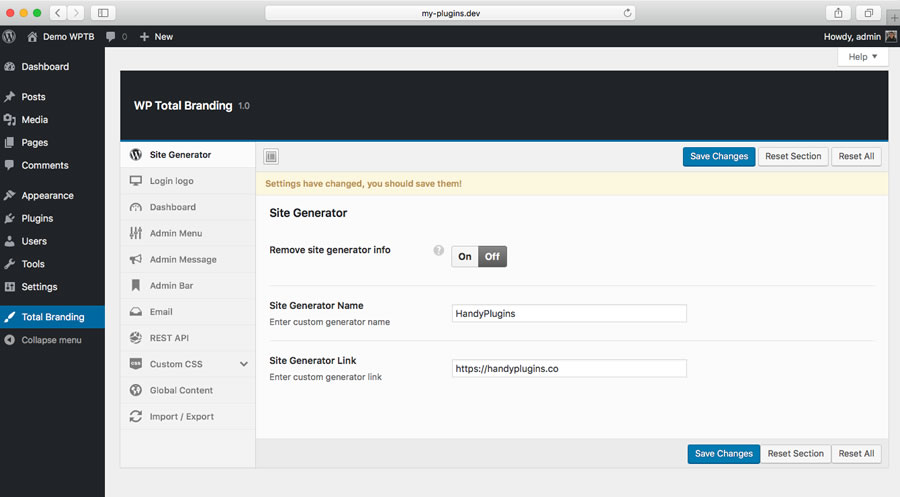Click help question mark beside Remove site generator

(439, 250)
